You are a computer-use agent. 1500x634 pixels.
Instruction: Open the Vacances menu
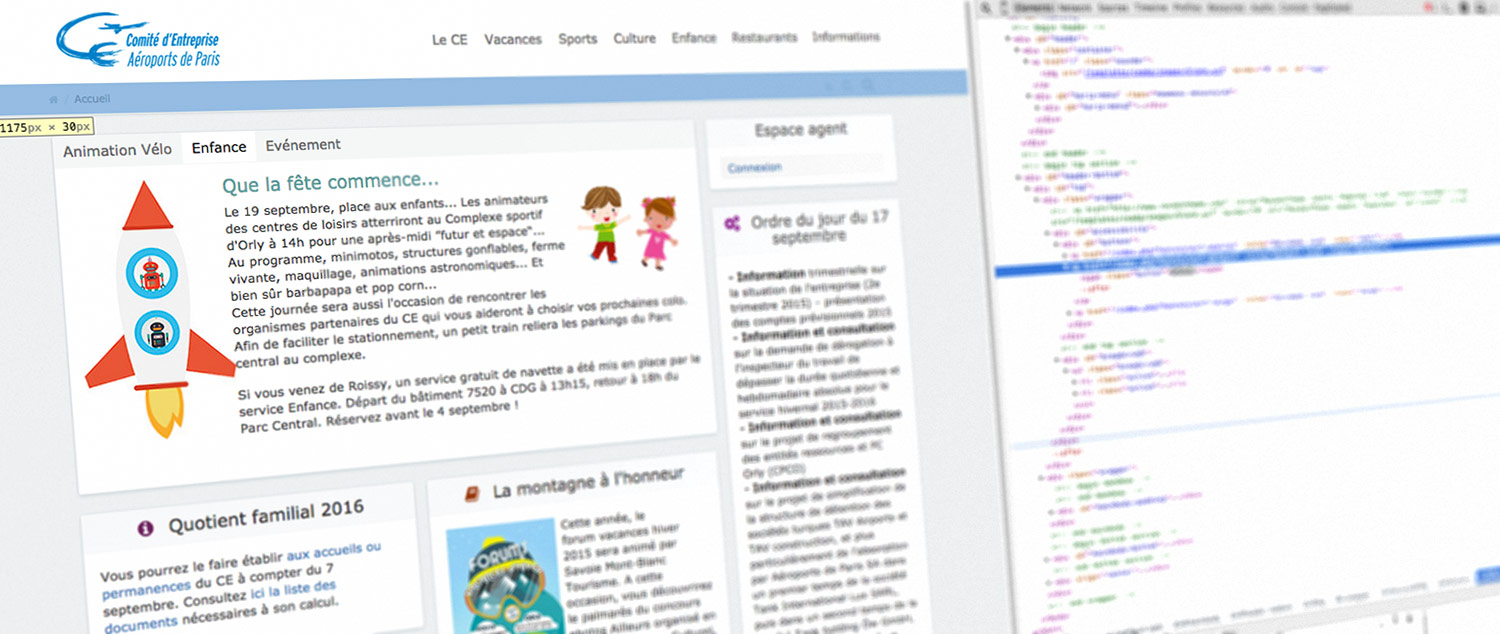(x=513, y=40)
